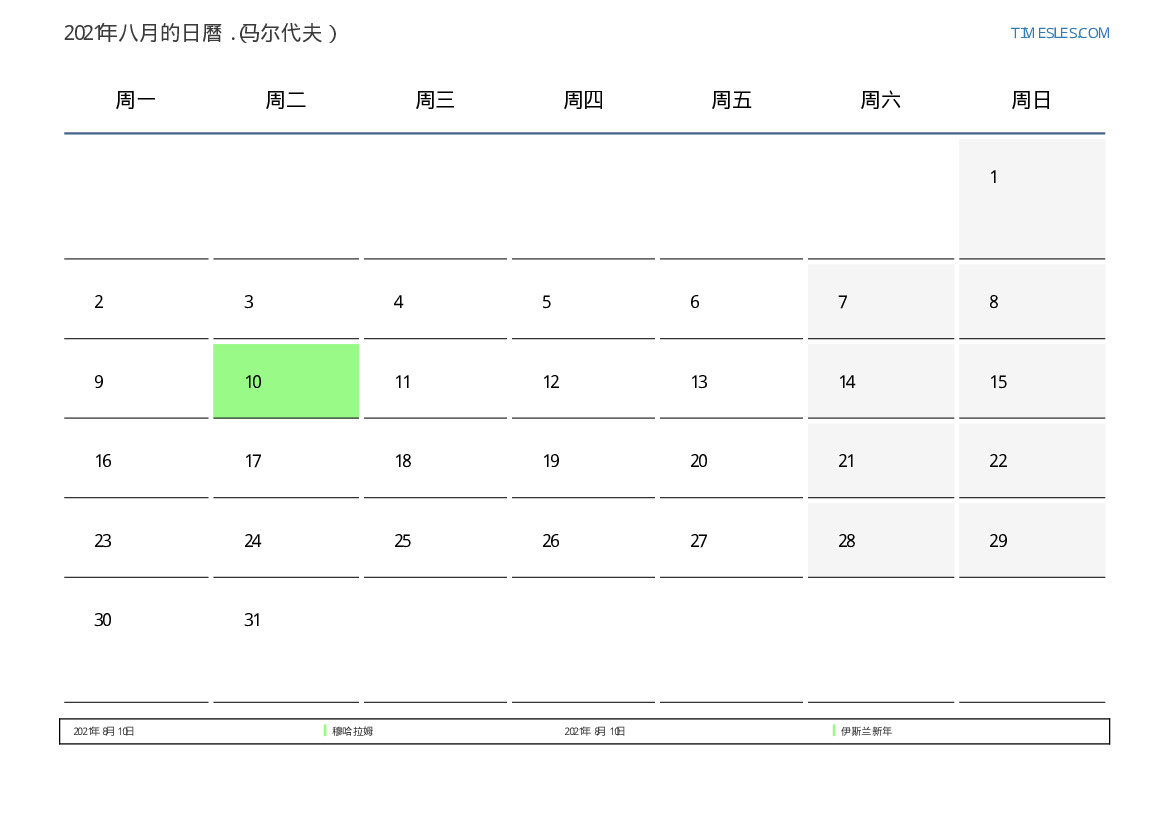This screenshot has height=827, width=1169.
Task: Choose day 17 in the calendar
Action: (x=286, y=461)
